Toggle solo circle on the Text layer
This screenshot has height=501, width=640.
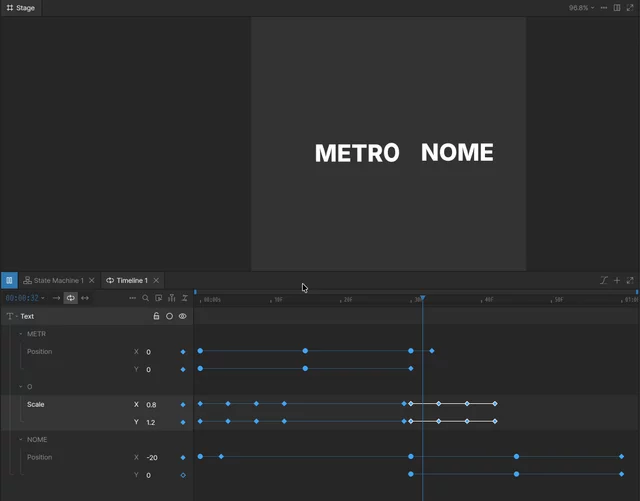(x=169, y=316)
